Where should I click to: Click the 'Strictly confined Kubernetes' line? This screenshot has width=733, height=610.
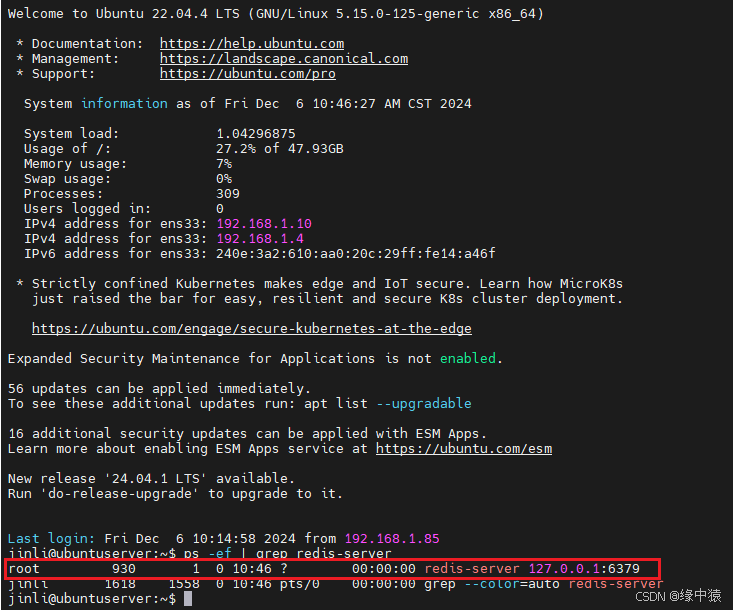[327, 284]
